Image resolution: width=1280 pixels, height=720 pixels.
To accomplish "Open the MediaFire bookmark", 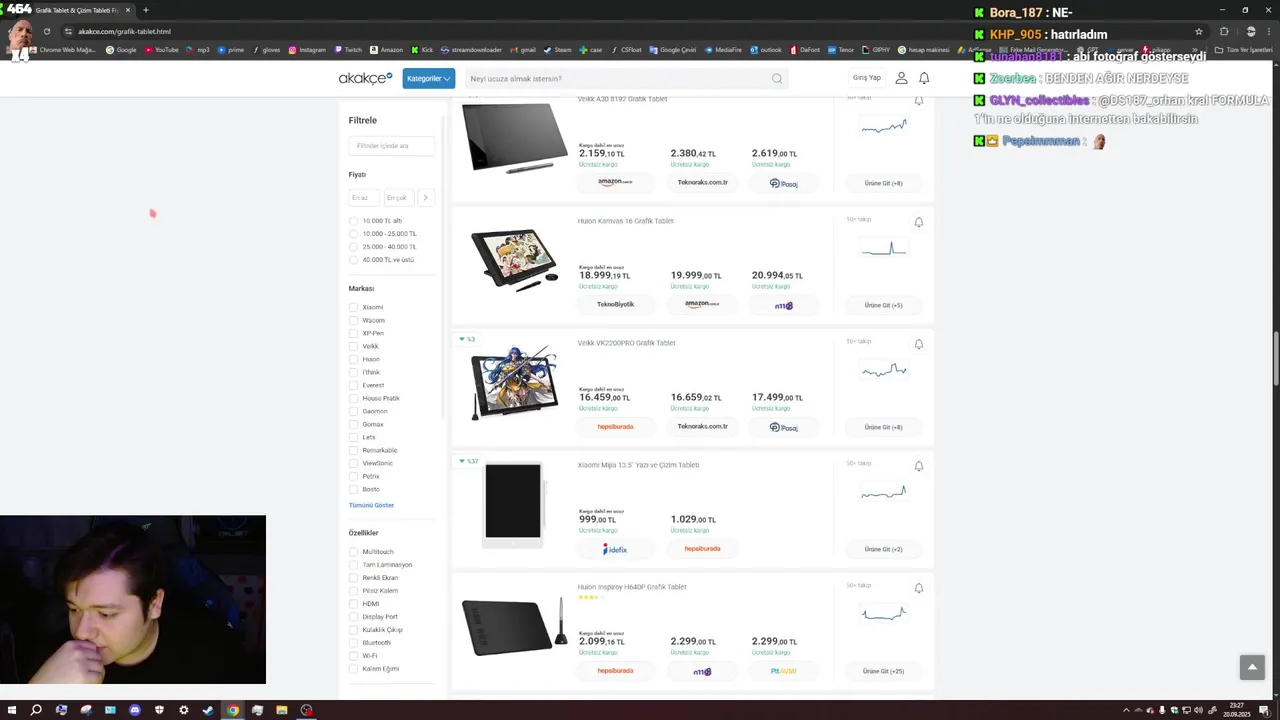I will tap(723, 49).
